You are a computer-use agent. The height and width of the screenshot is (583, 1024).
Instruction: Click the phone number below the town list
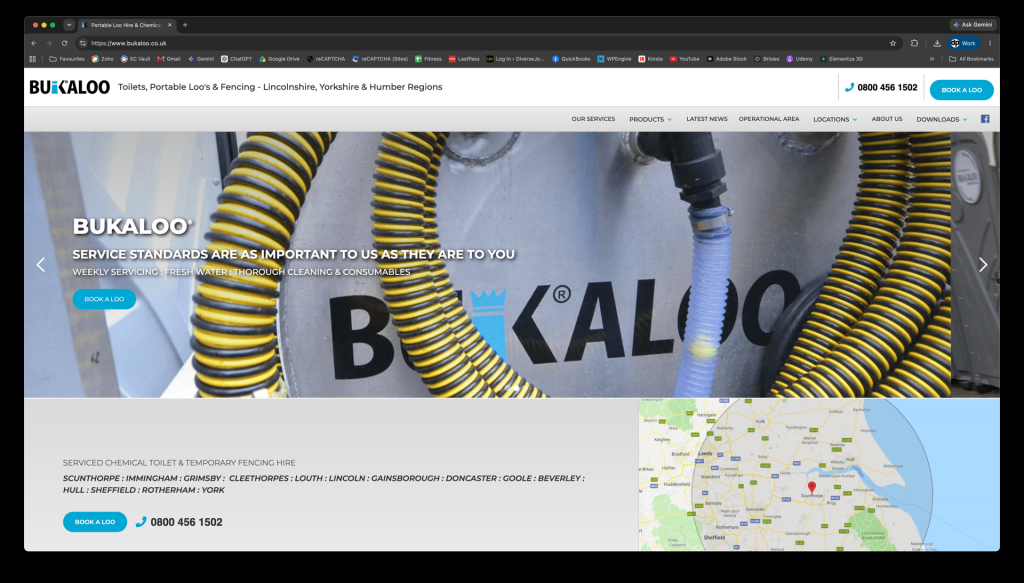pos(179,522)
